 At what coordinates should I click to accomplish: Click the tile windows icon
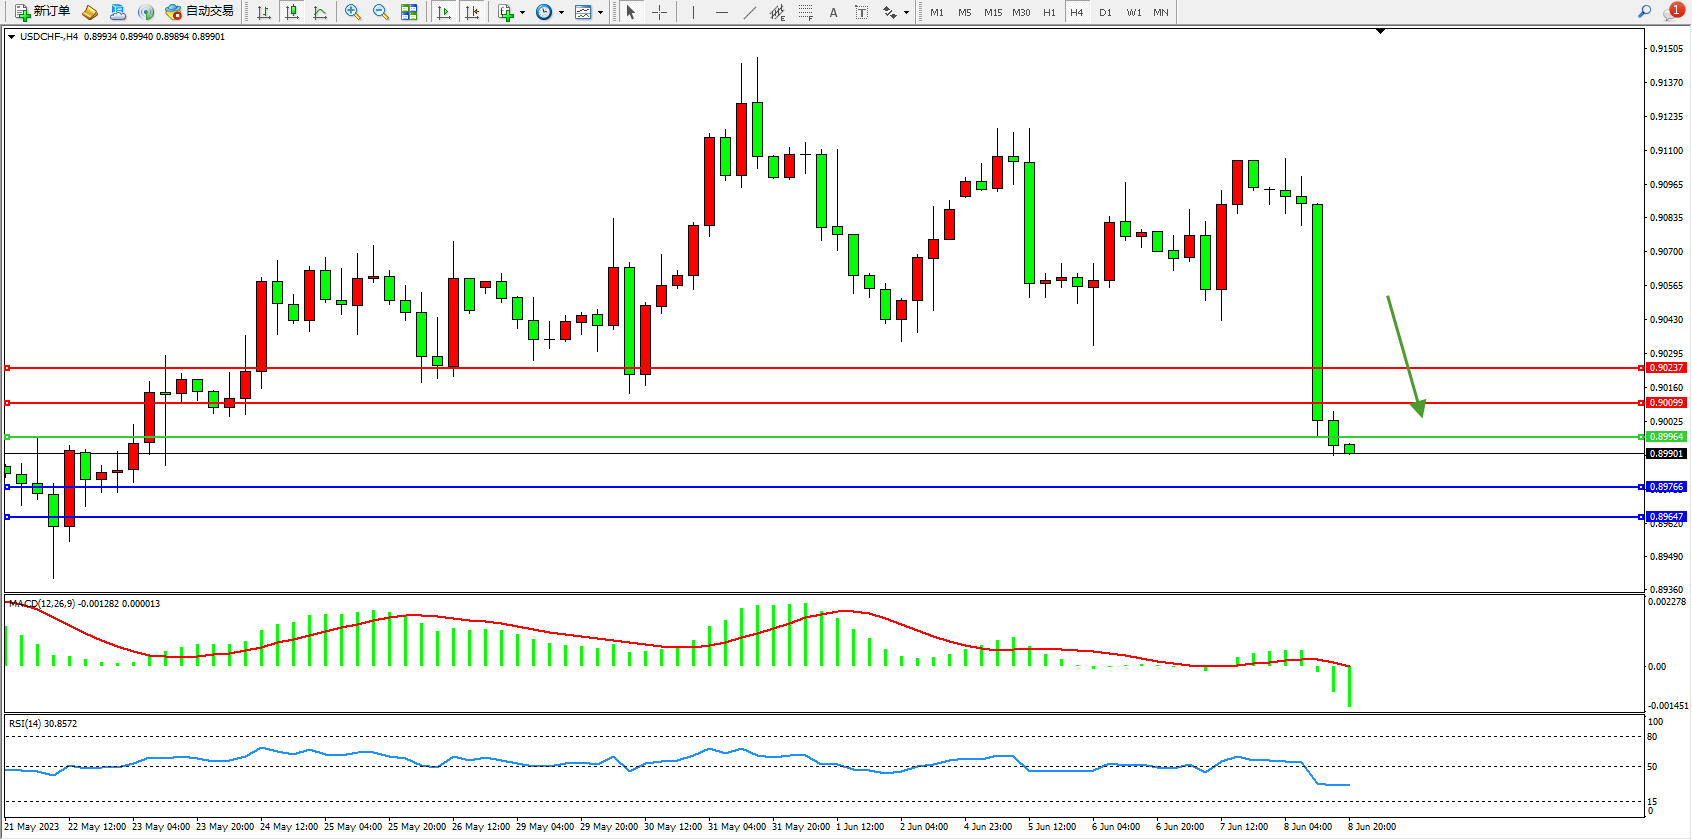click(409, 12)
